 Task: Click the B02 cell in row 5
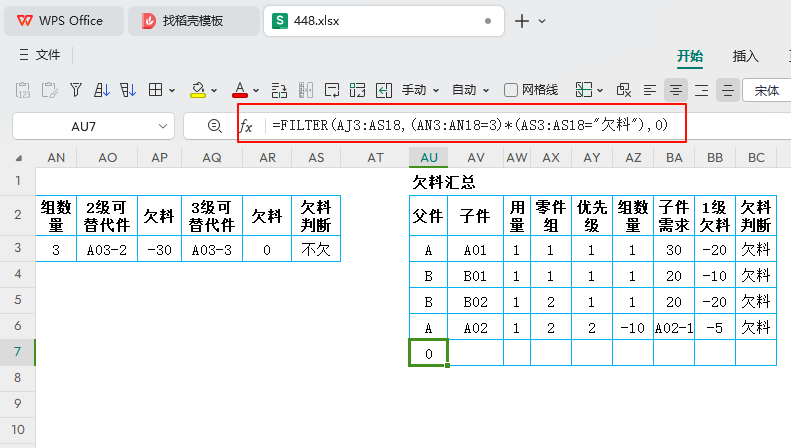[475, 302]
